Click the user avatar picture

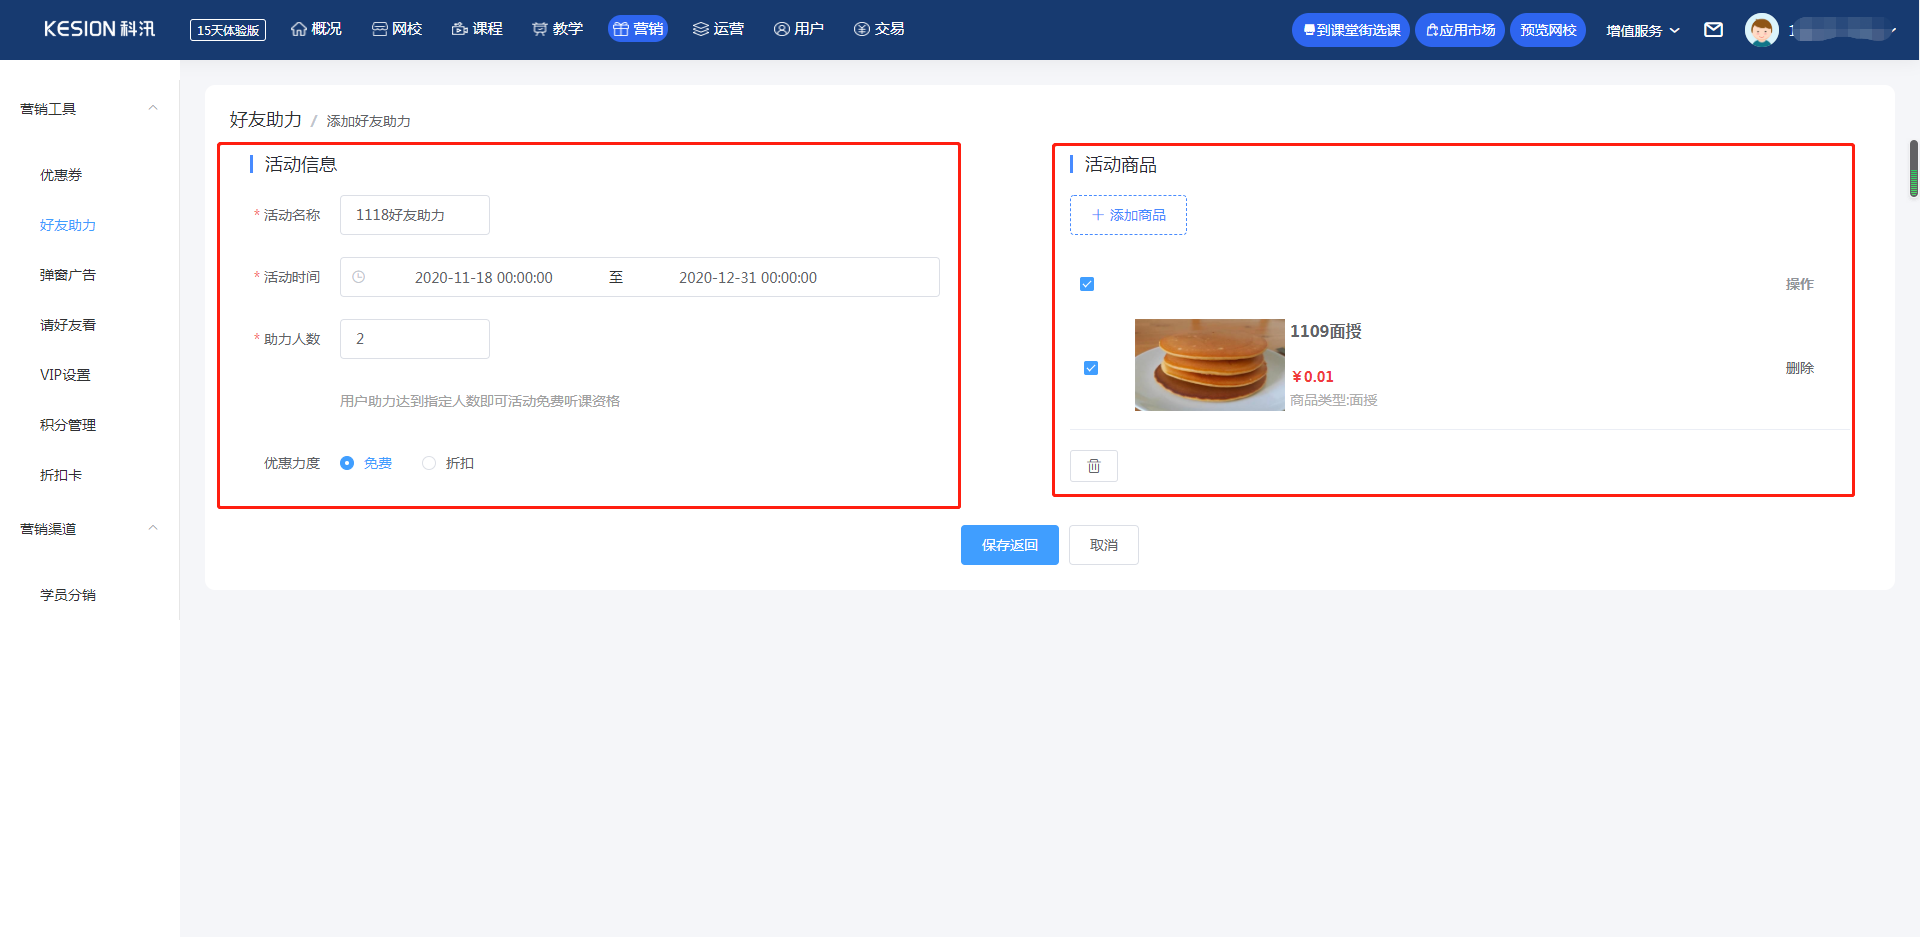1761,30
